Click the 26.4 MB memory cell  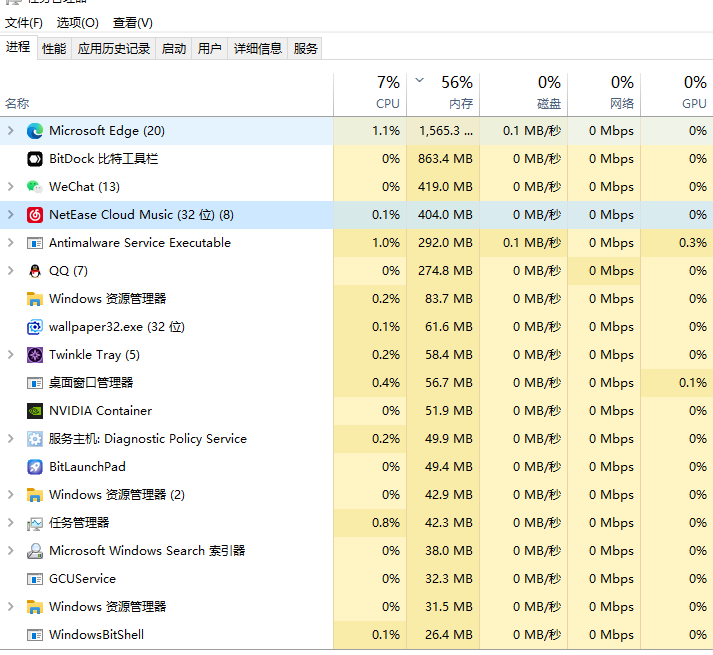443,635
